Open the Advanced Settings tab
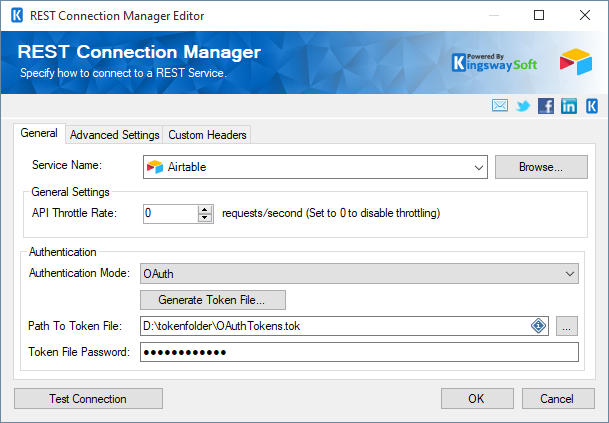 (114, 135)
